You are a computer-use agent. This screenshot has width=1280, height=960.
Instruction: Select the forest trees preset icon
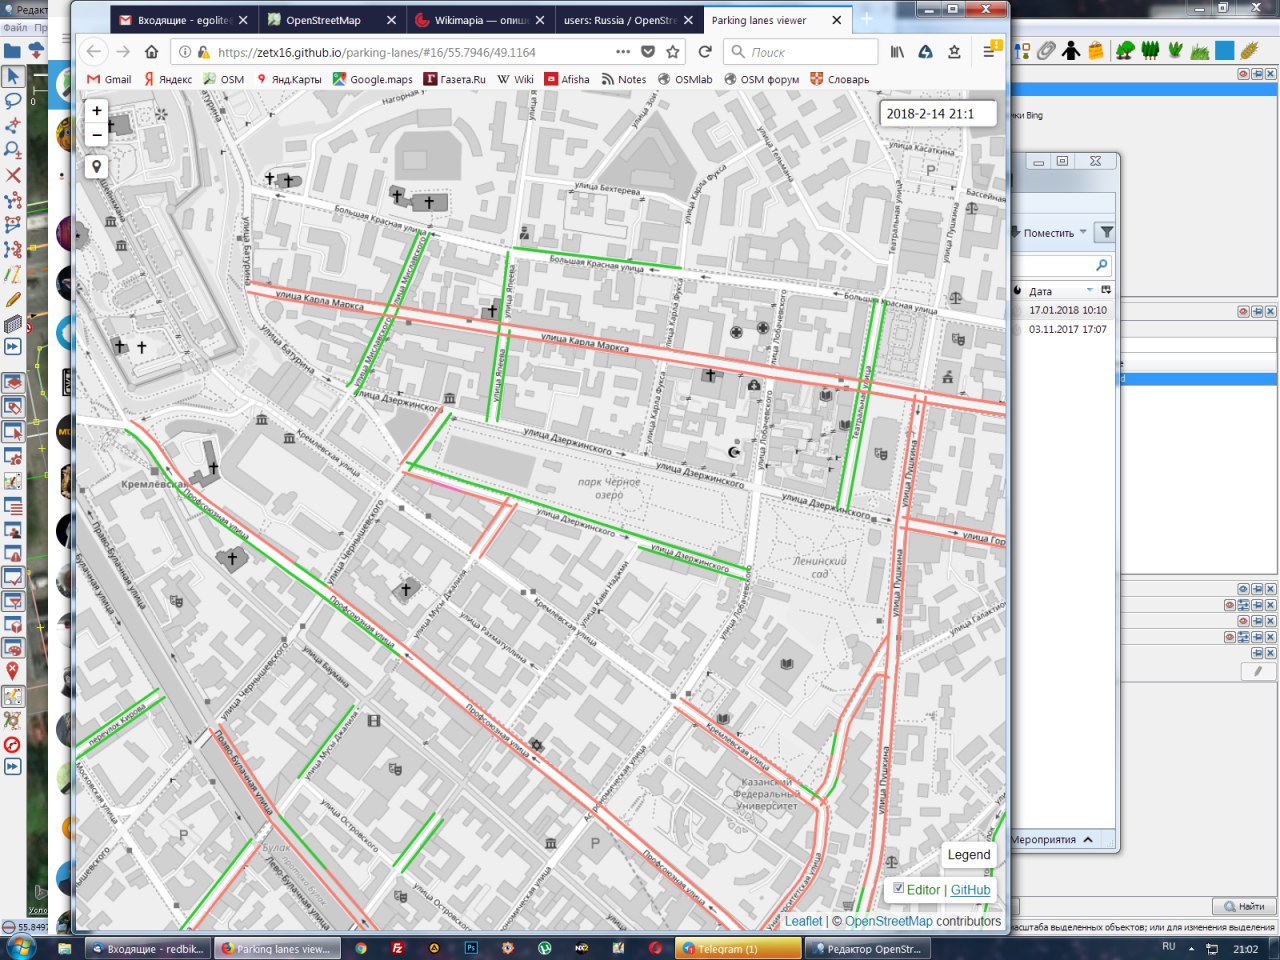(1150, 50)
